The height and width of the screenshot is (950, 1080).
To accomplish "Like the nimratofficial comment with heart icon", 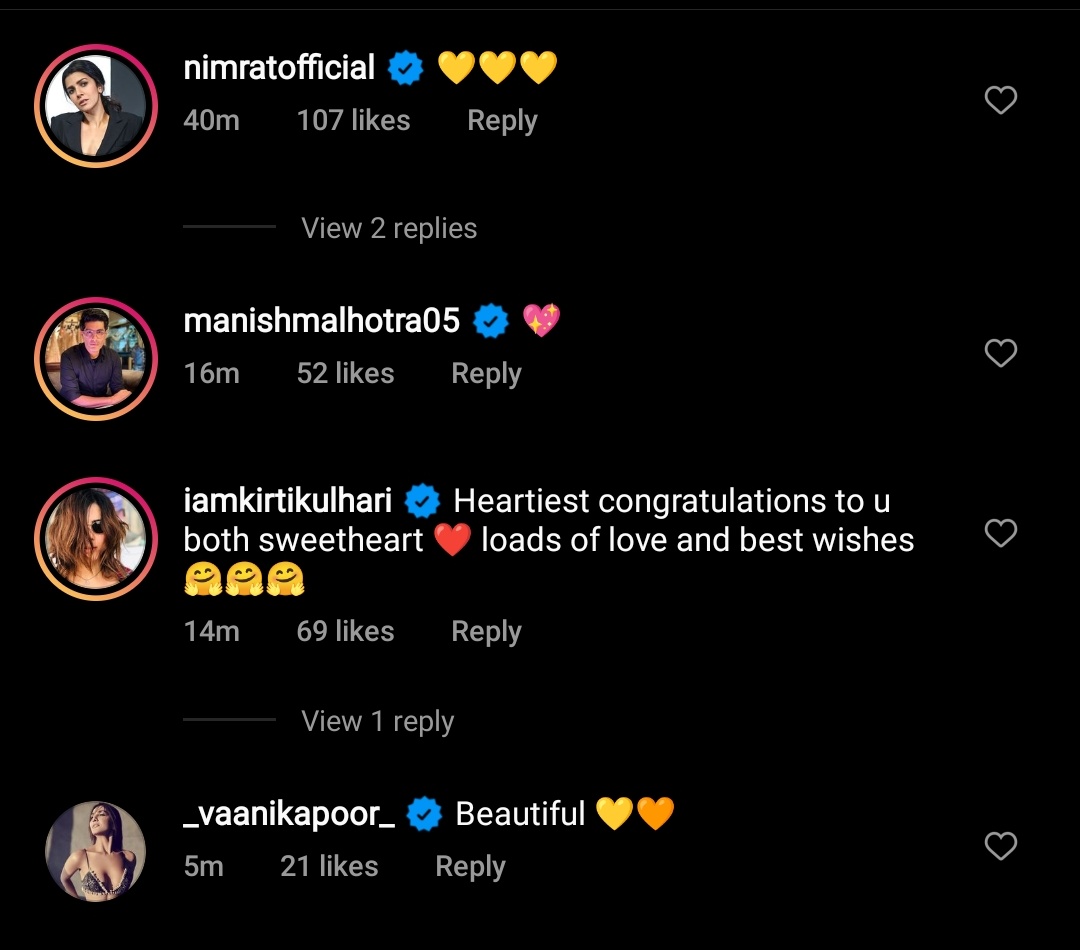I will pyautogui.click(x=1001, y=100).
